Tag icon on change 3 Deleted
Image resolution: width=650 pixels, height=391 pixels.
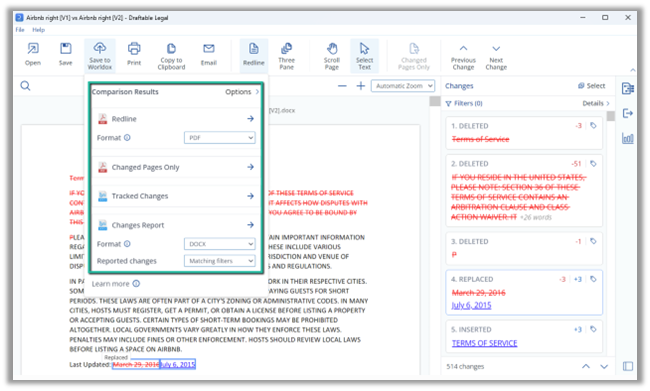click(593, 241)
